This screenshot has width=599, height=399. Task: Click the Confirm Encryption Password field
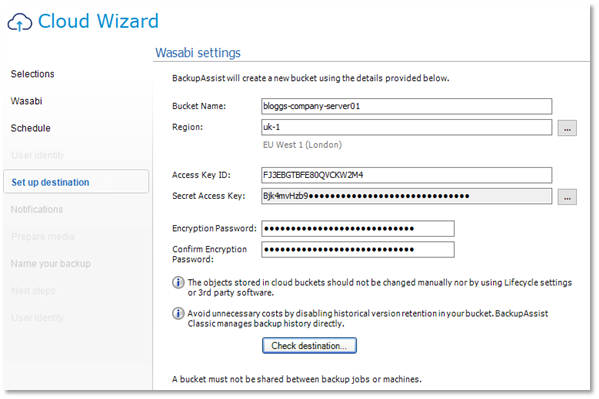[358, 250]
